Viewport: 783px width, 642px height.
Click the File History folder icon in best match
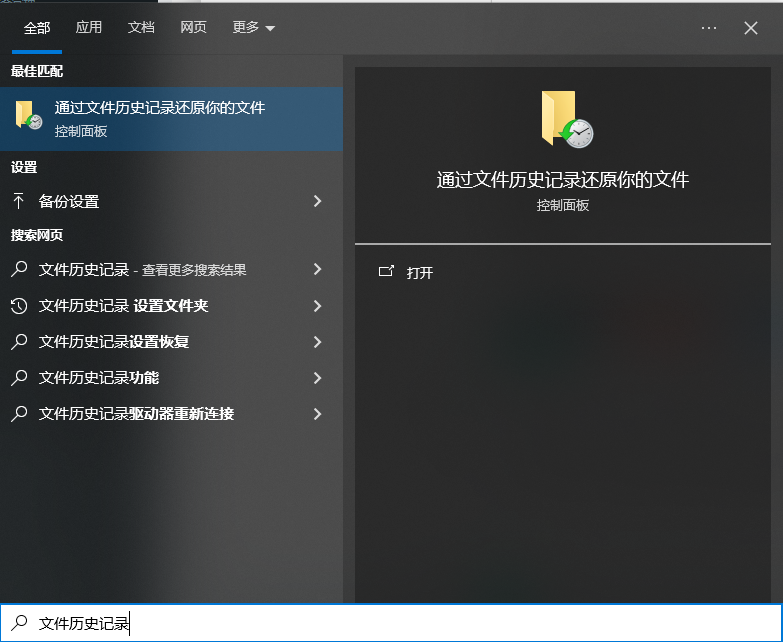(x=28, y=115)
